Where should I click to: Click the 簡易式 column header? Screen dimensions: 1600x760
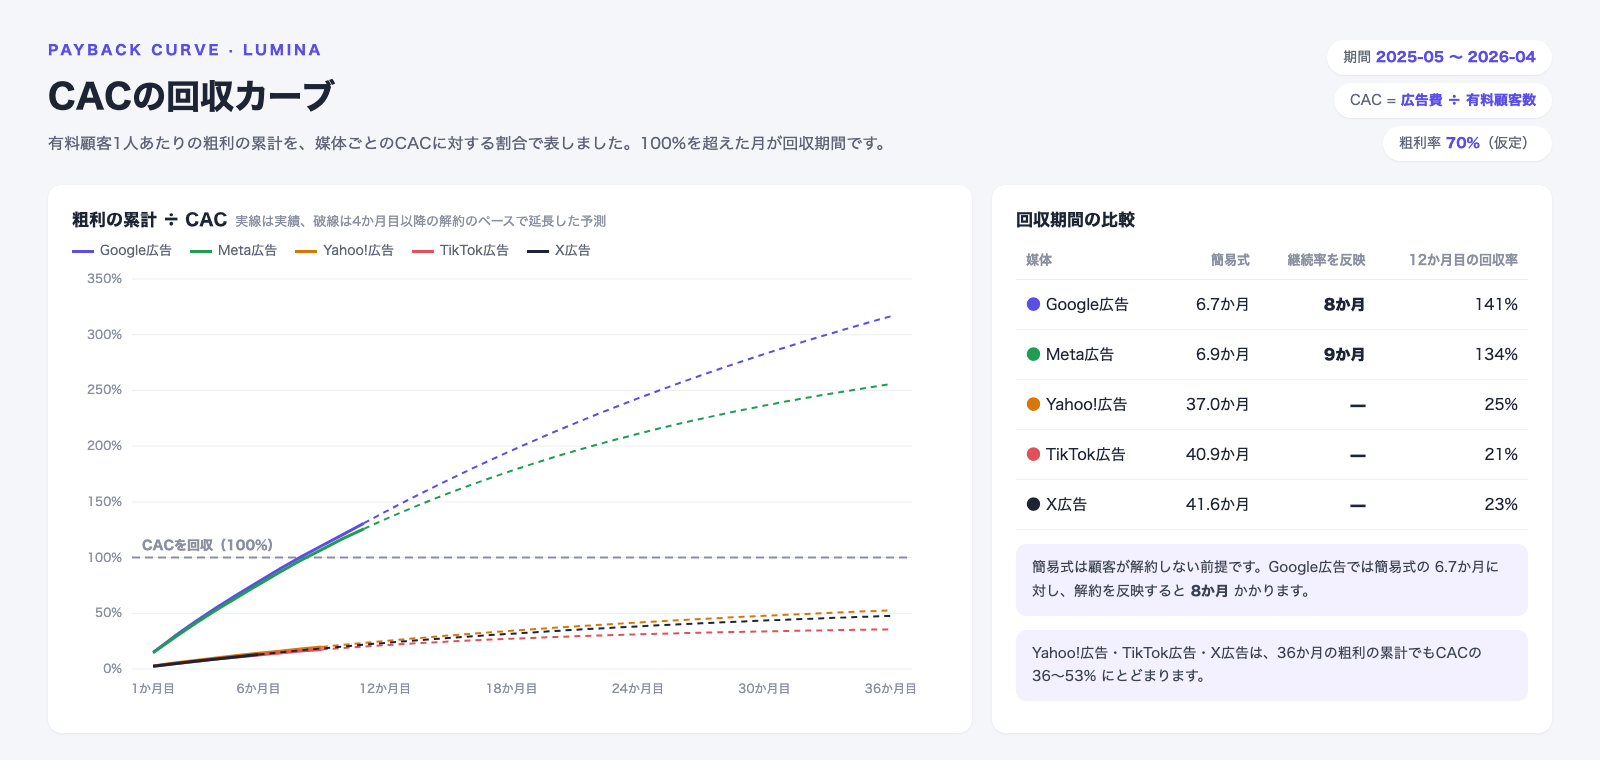click(1230, 260)
